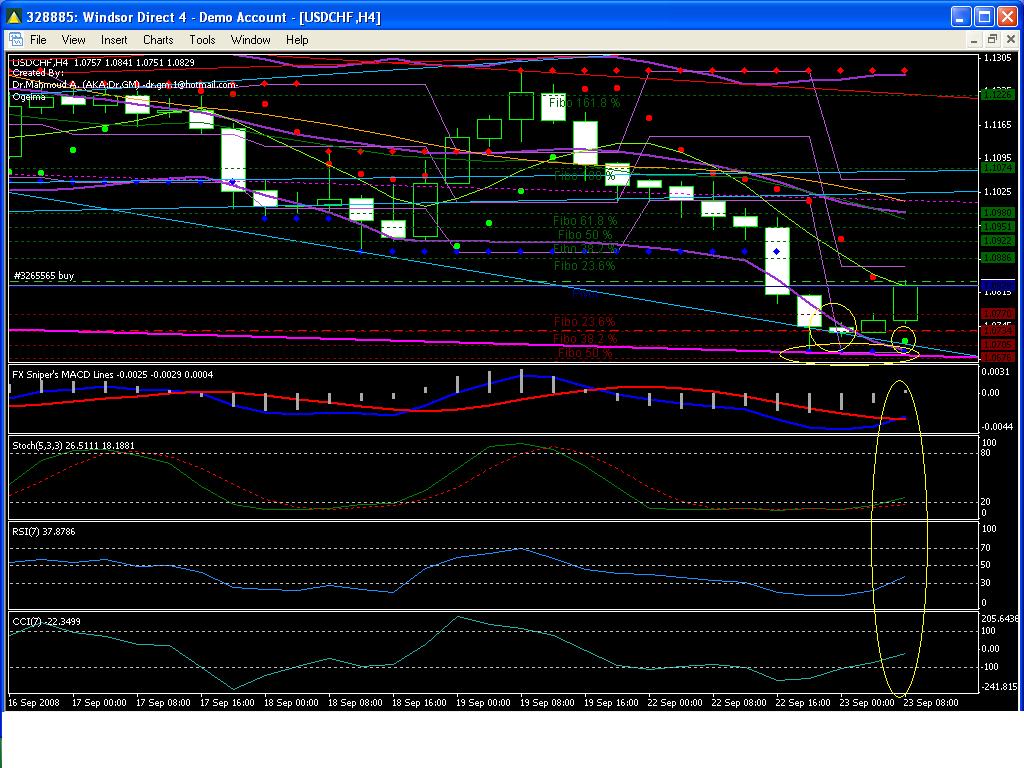Image resolution: width=1024 pixels, height=768 pixels.
Task: Minimize the USDCHF chart child window
Action: tap(973, 40)
